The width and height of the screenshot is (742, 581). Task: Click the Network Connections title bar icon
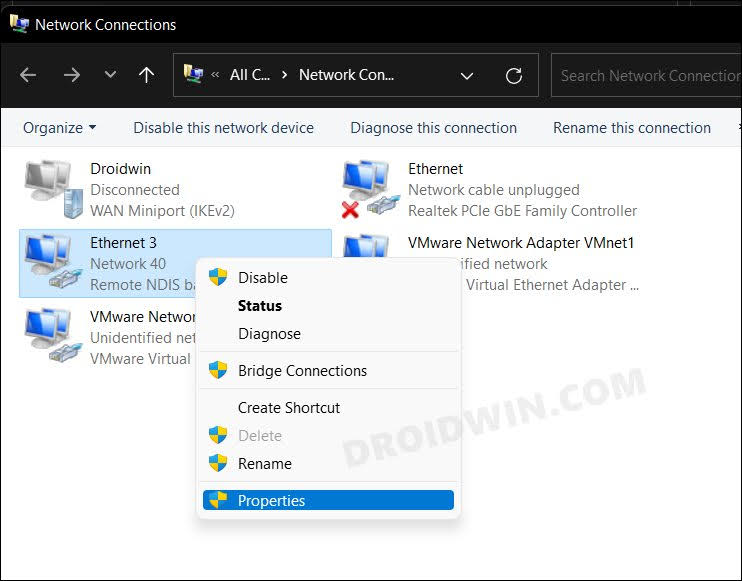19,24
